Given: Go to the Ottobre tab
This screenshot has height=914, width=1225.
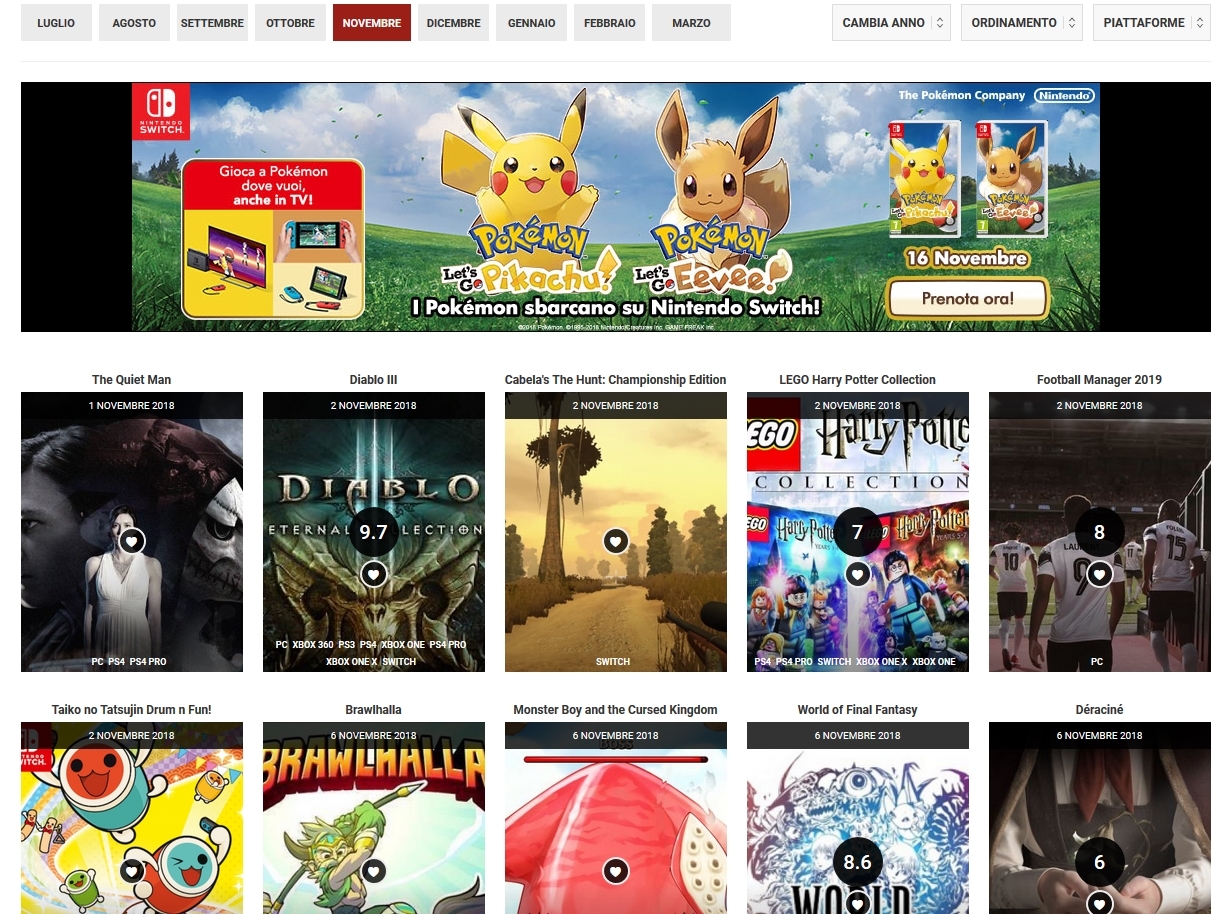Looking at the screenshot, I should tap(290, 22).
